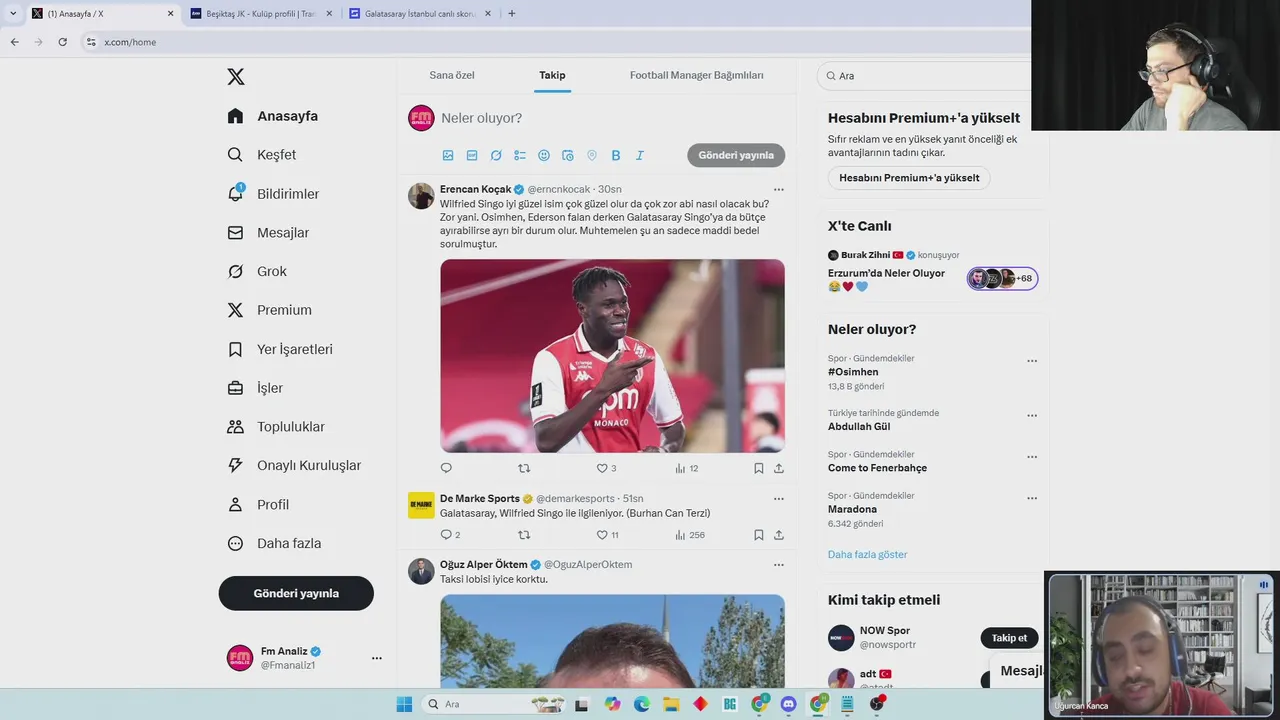The width and height of the screenshot is (1280, 720).
Task: Repost Erencan Koçak post
Action: pyautogui.click(x=524, y=468)
